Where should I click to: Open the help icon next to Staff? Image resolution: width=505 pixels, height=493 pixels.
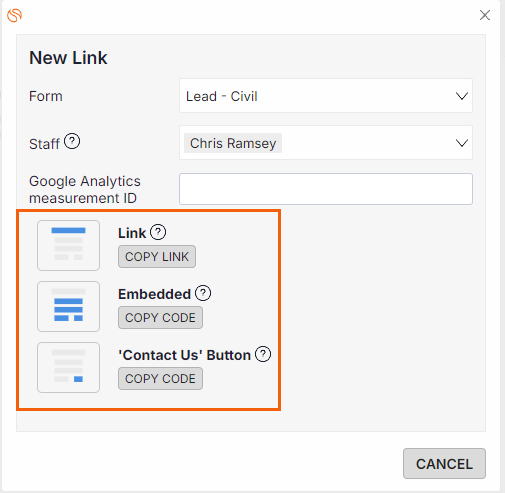[x=72, y=141]
